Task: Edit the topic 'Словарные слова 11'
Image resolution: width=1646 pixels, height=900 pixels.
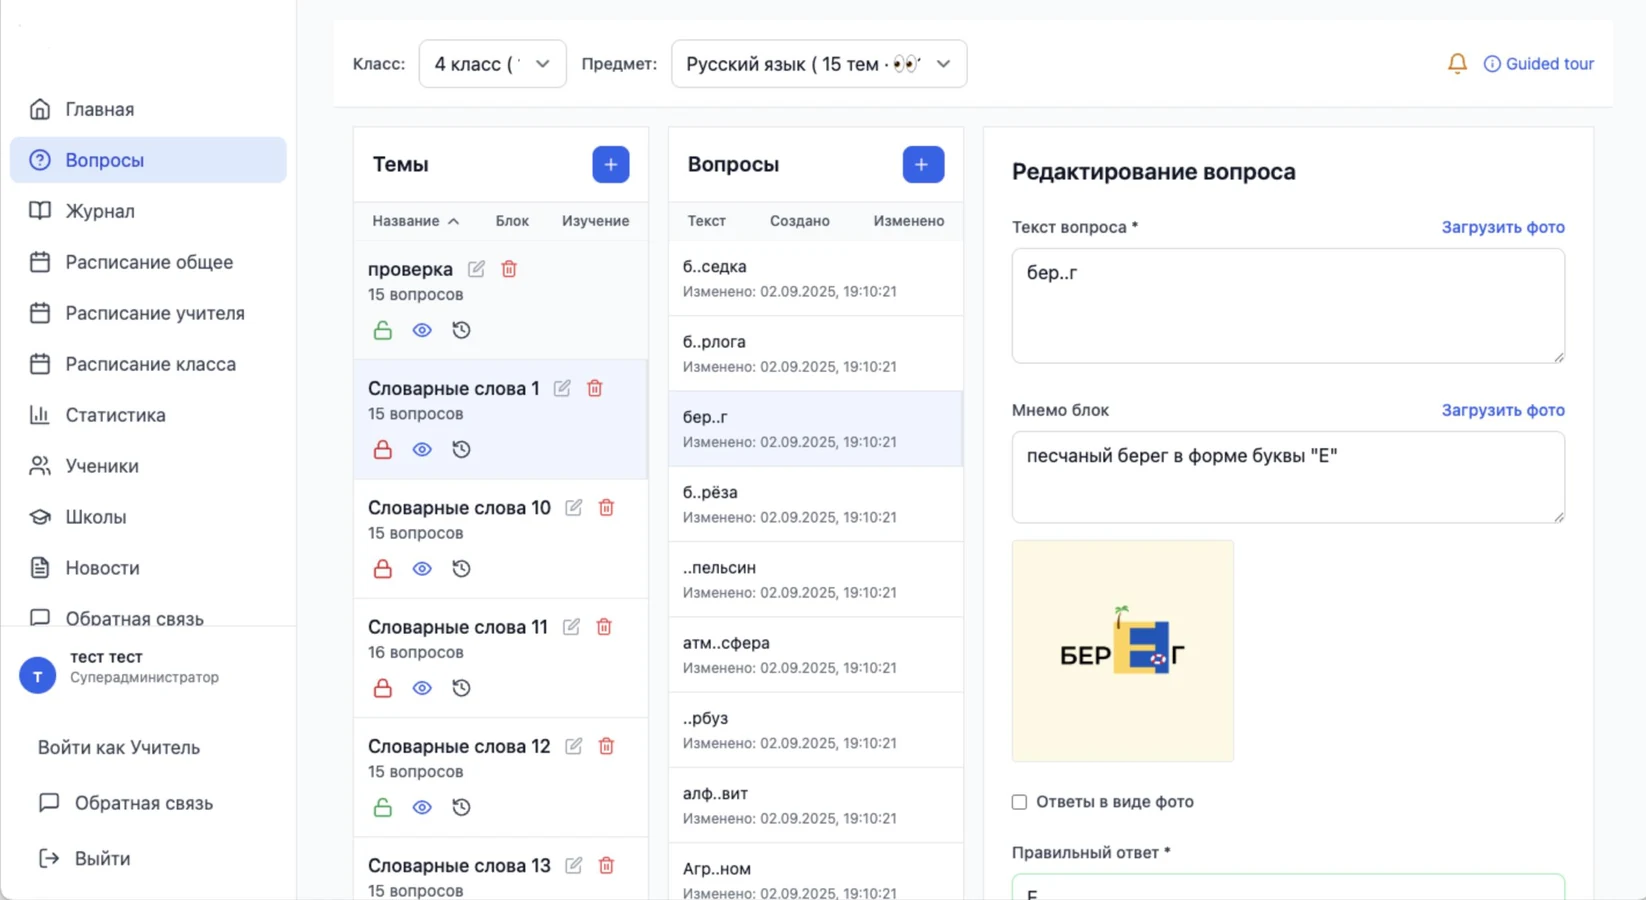Action: coord(571,627)
